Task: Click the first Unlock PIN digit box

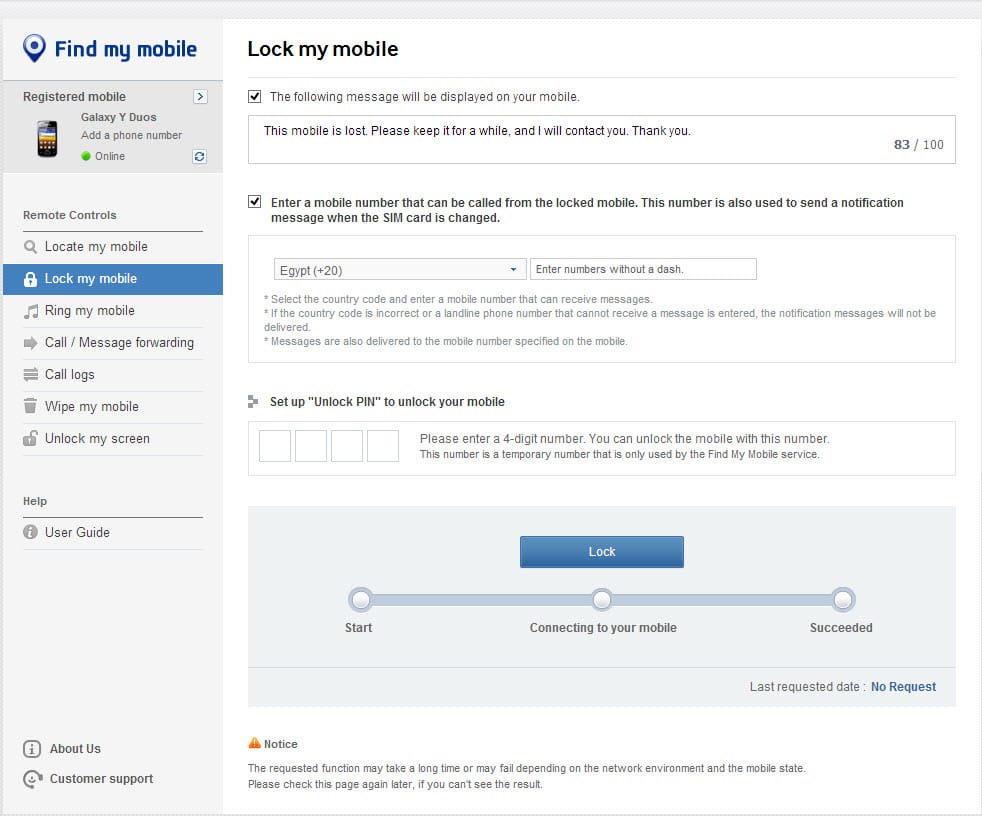Action: click(x=275, y=446)
